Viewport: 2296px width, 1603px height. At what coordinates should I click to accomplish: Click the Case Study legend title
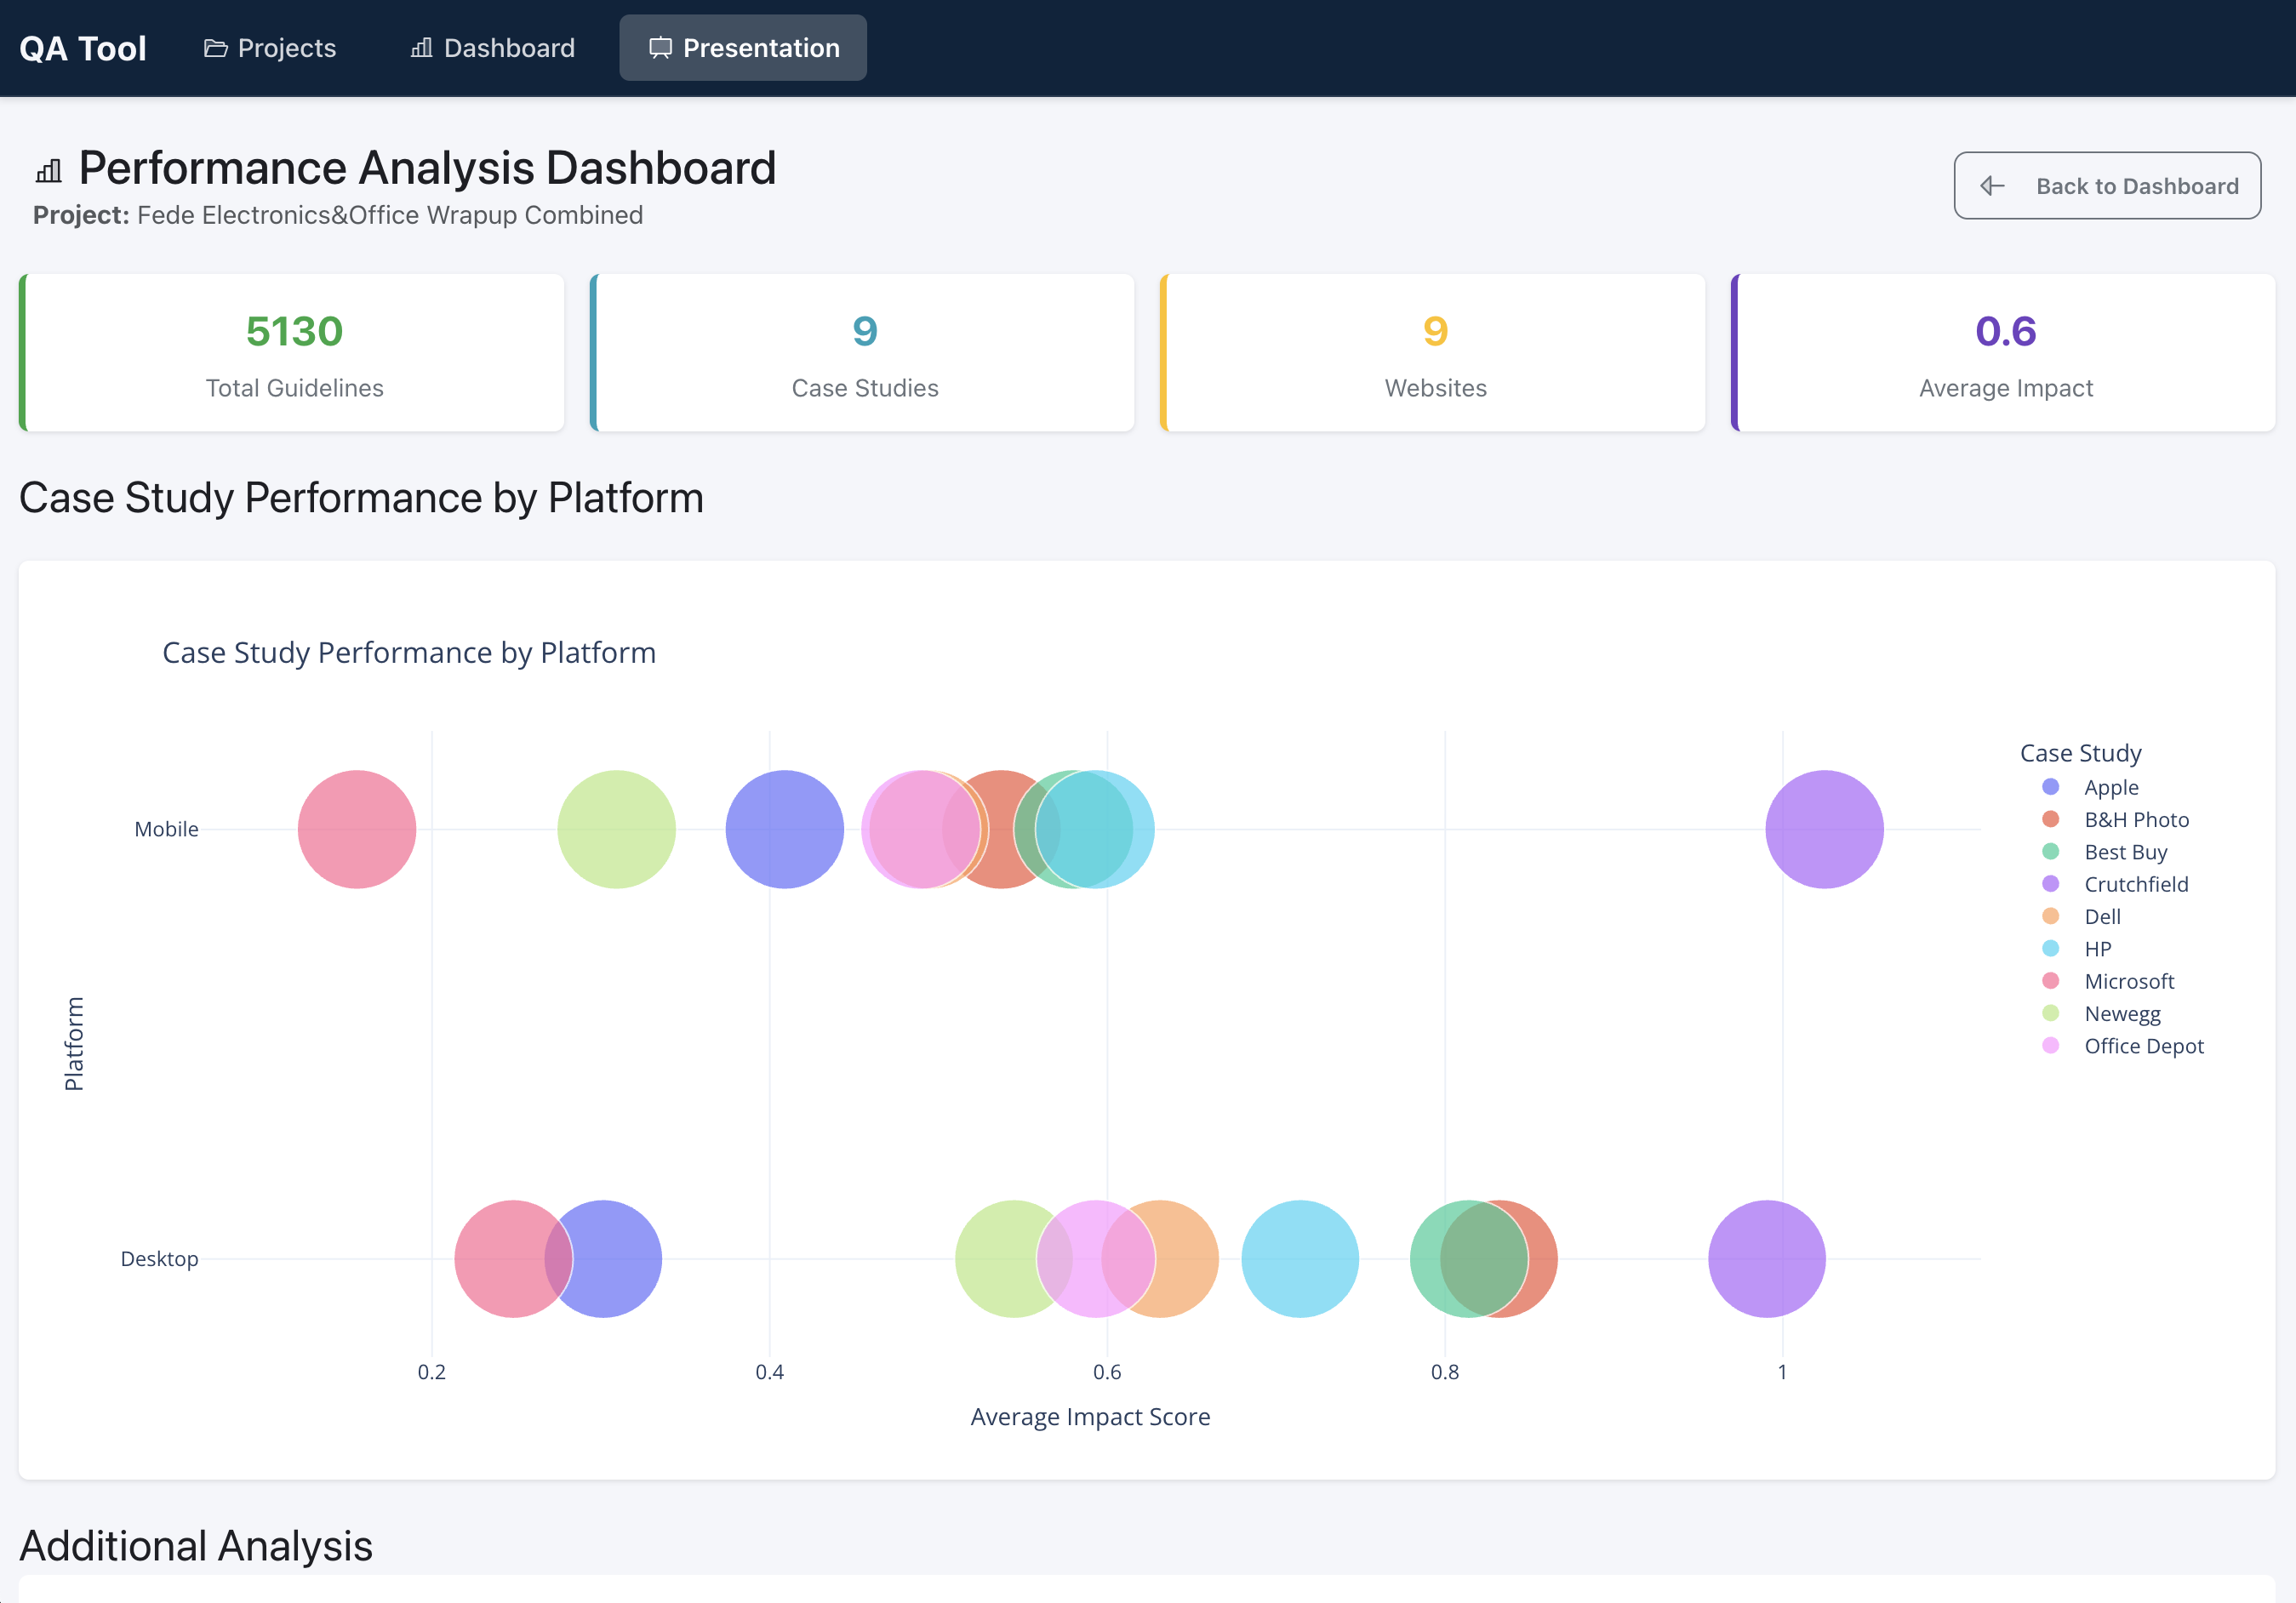coord(2081,753)
